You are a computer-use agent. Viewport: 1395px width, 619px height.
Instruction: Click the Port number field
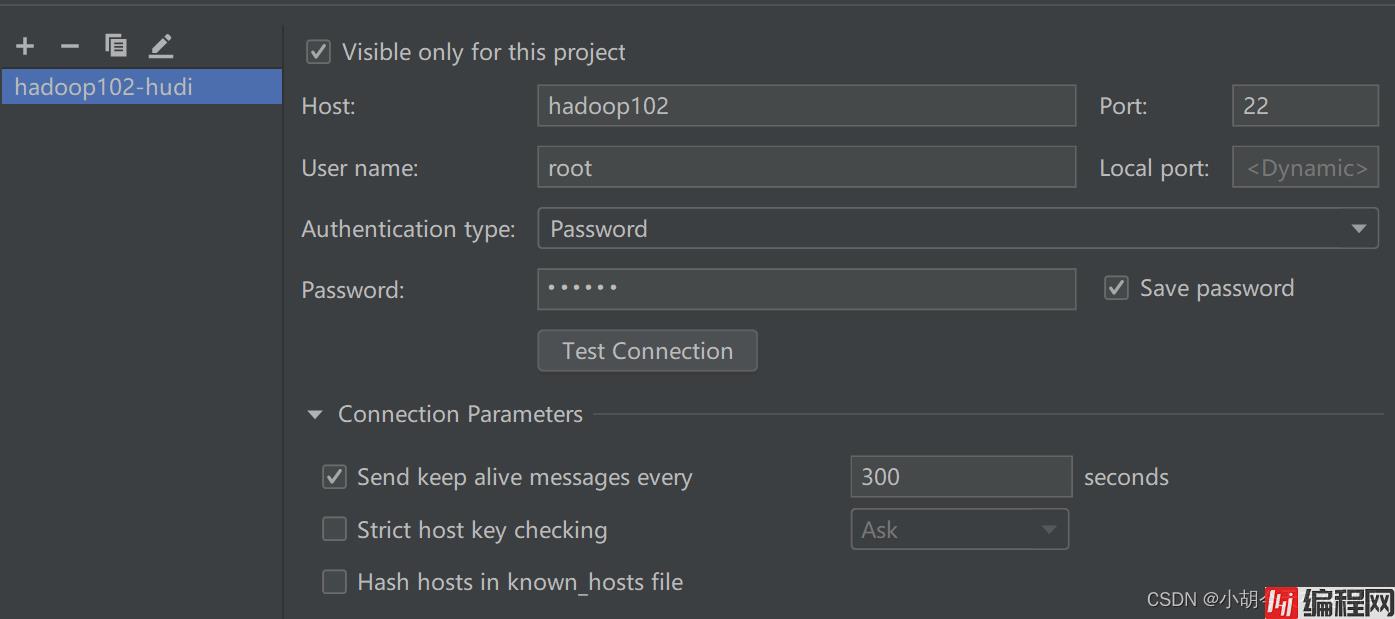pos(1304,106)
